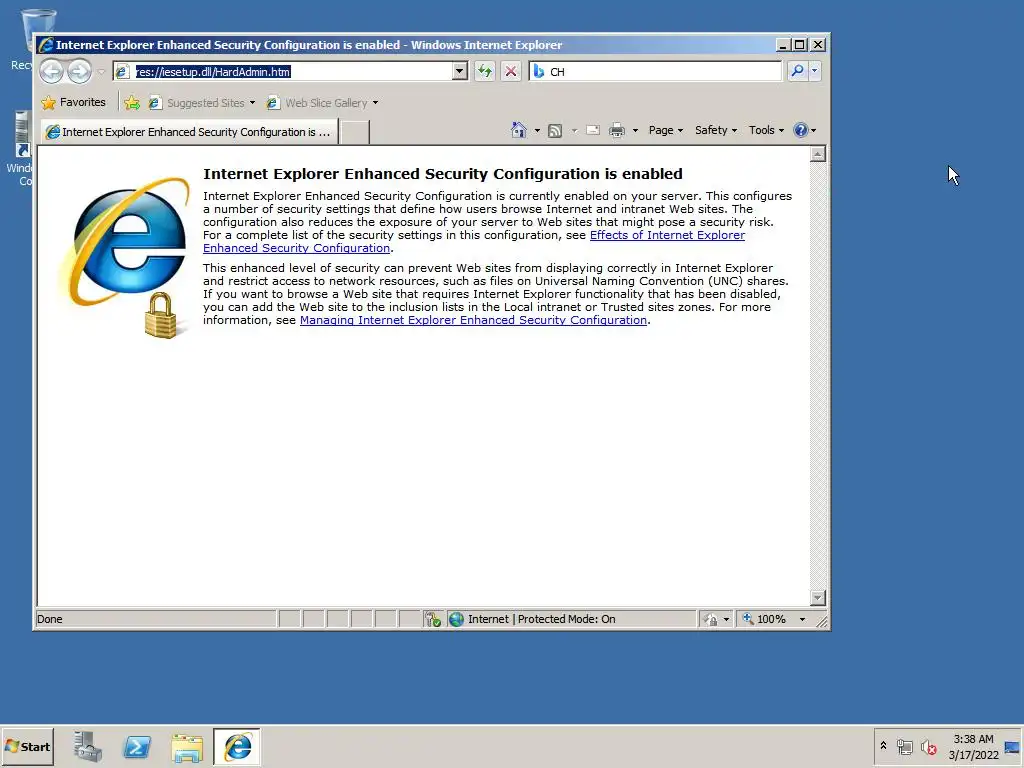Click the magnifier Search button
Screen dimensions: 1024x768
[797, 71]
